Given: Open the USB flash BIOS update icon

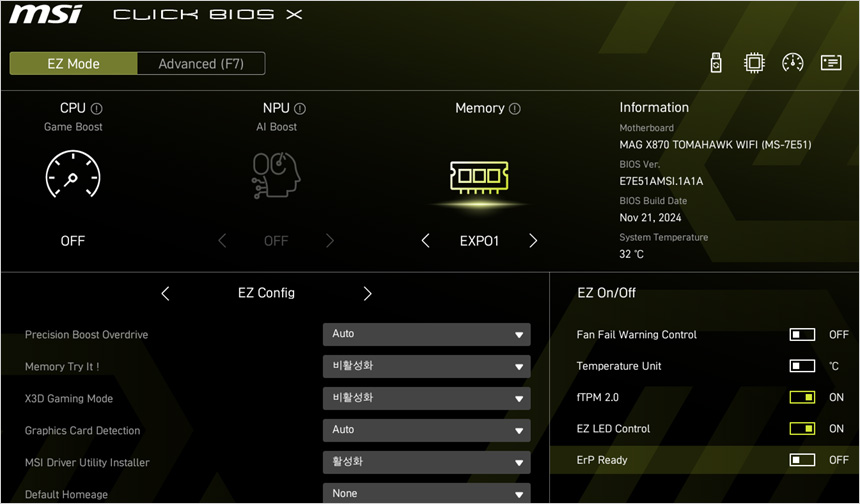Looking at the screenshot, I should click(716, 63).
